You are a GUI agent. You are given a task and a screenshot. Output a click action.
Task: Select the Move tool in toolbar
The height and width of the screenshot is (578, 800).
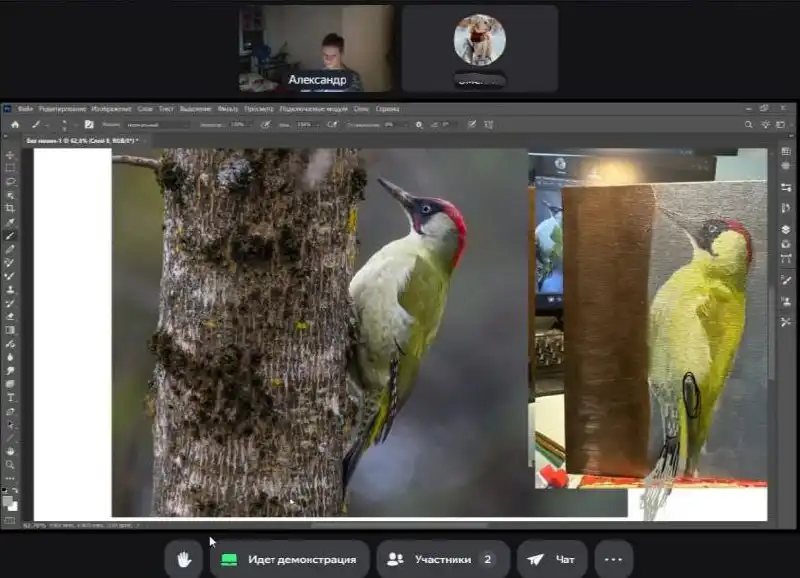click(x=11, y=156)
